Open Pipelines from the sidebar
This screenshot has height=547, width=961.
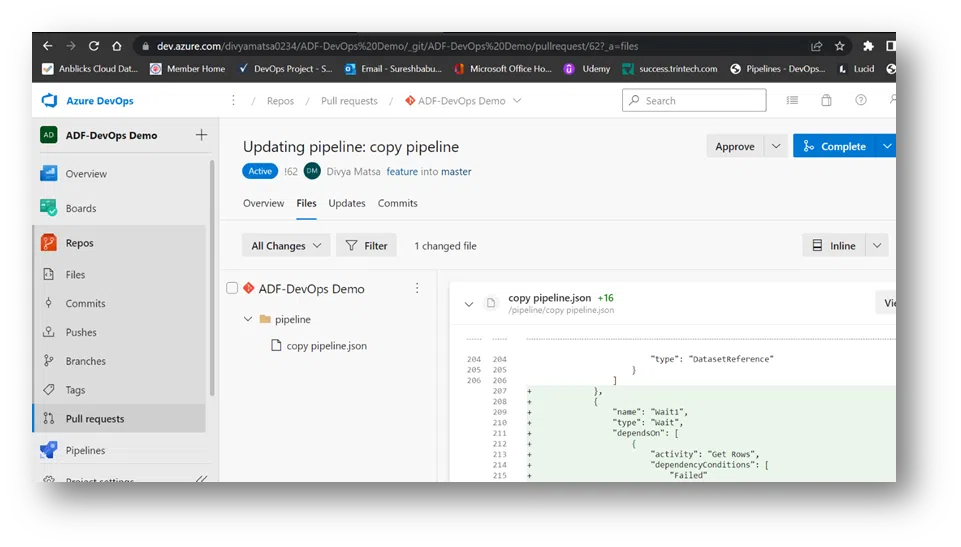[x=49, y=450]
